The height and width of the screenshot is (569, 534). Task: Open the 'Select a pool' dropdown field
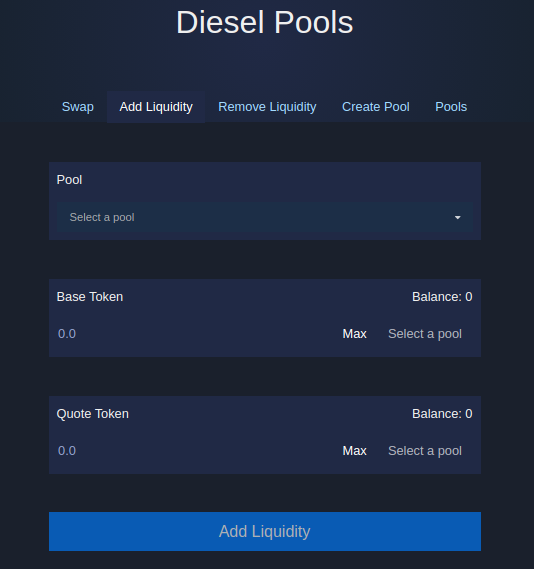(265, 217)
